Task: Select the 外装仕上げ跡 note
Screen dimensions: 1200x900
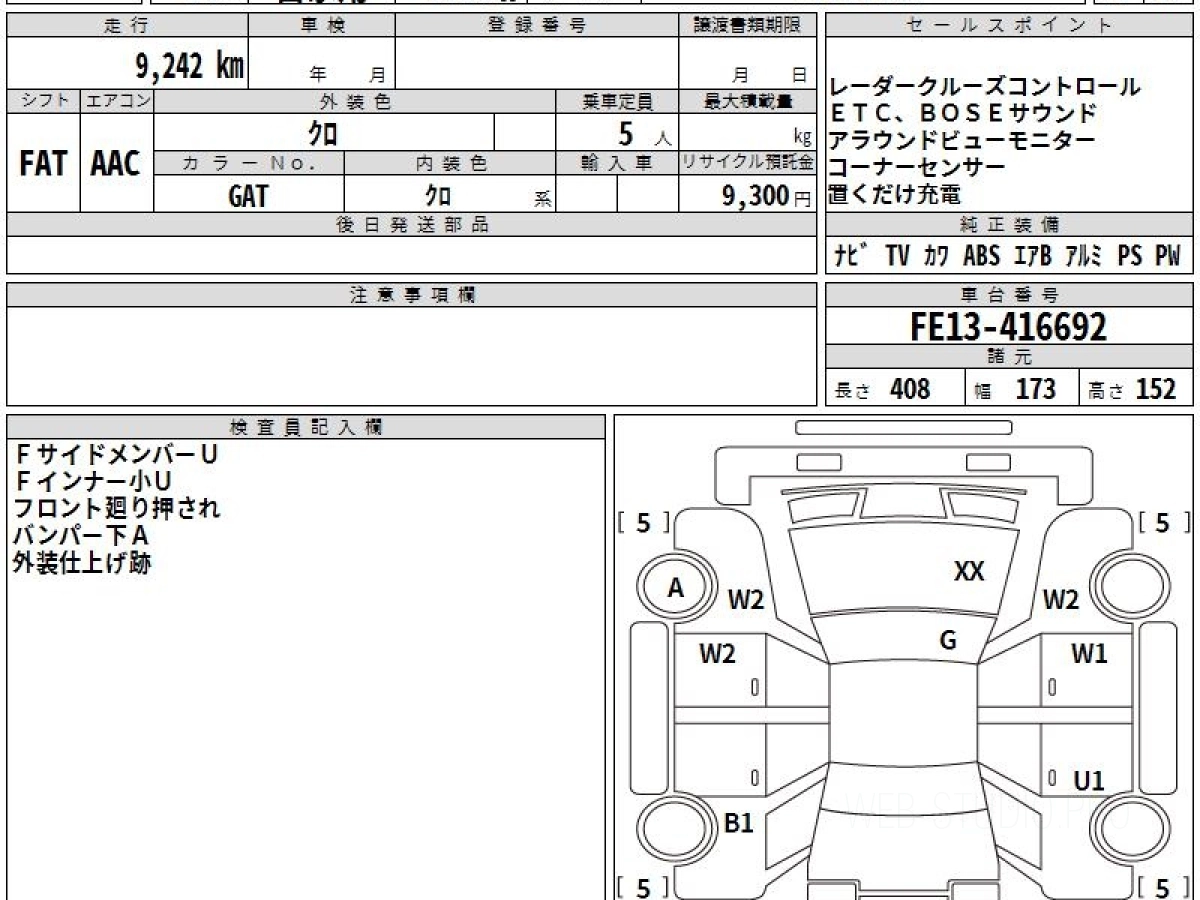Action: [x=82, y=562]
